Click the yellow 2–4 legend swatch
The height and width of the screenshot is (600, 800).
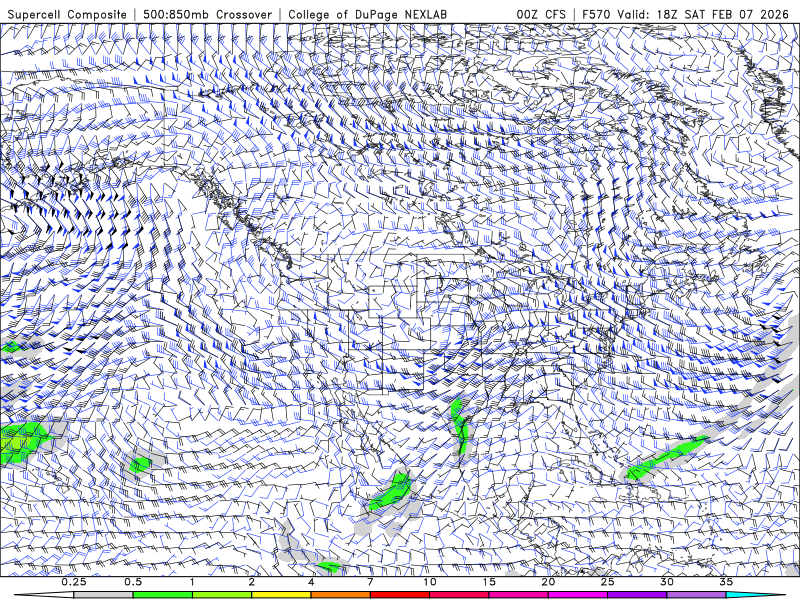[x=281, y=595]
